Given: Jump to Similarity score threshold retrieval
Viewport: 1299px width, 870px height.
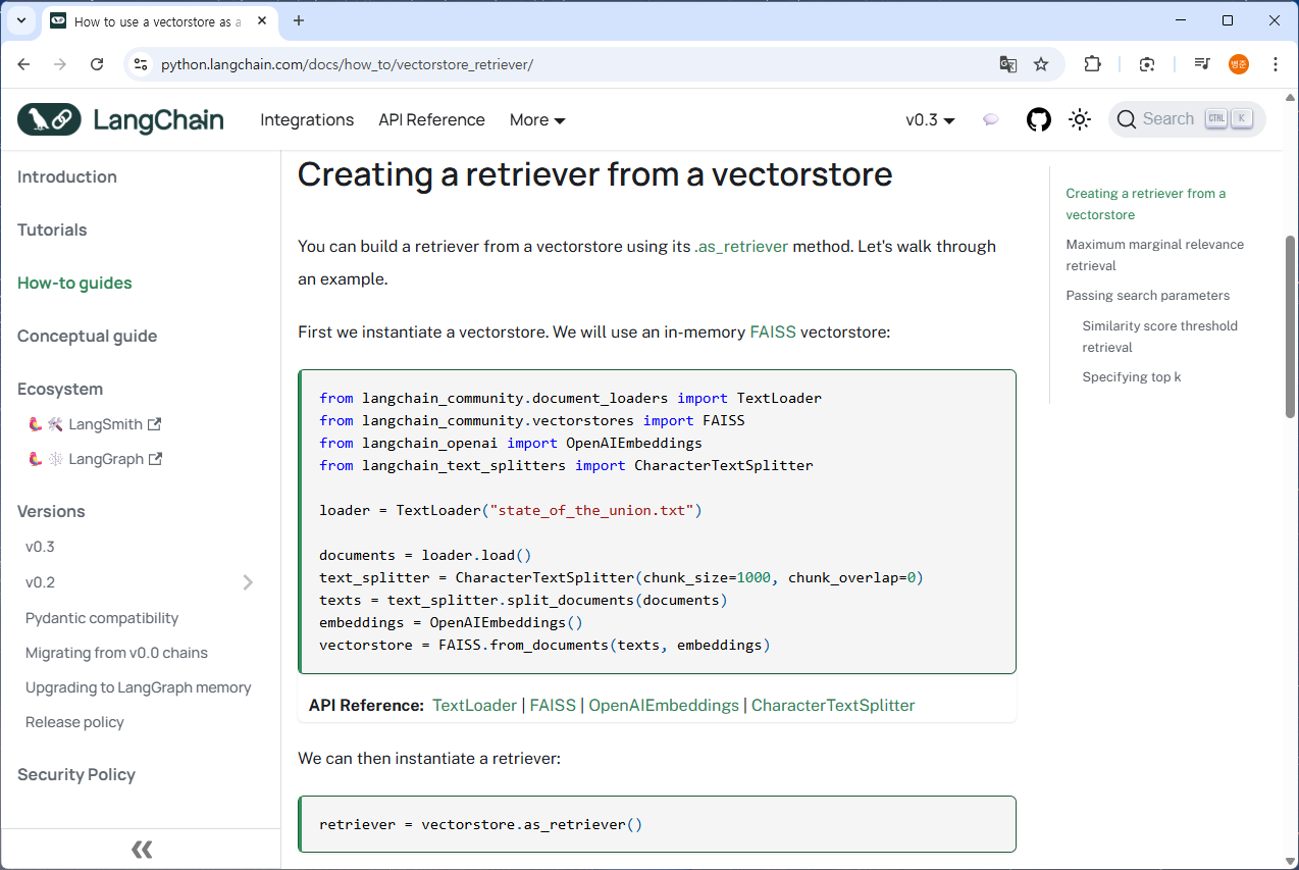Looking at the screenshot, I should 1160,337.
